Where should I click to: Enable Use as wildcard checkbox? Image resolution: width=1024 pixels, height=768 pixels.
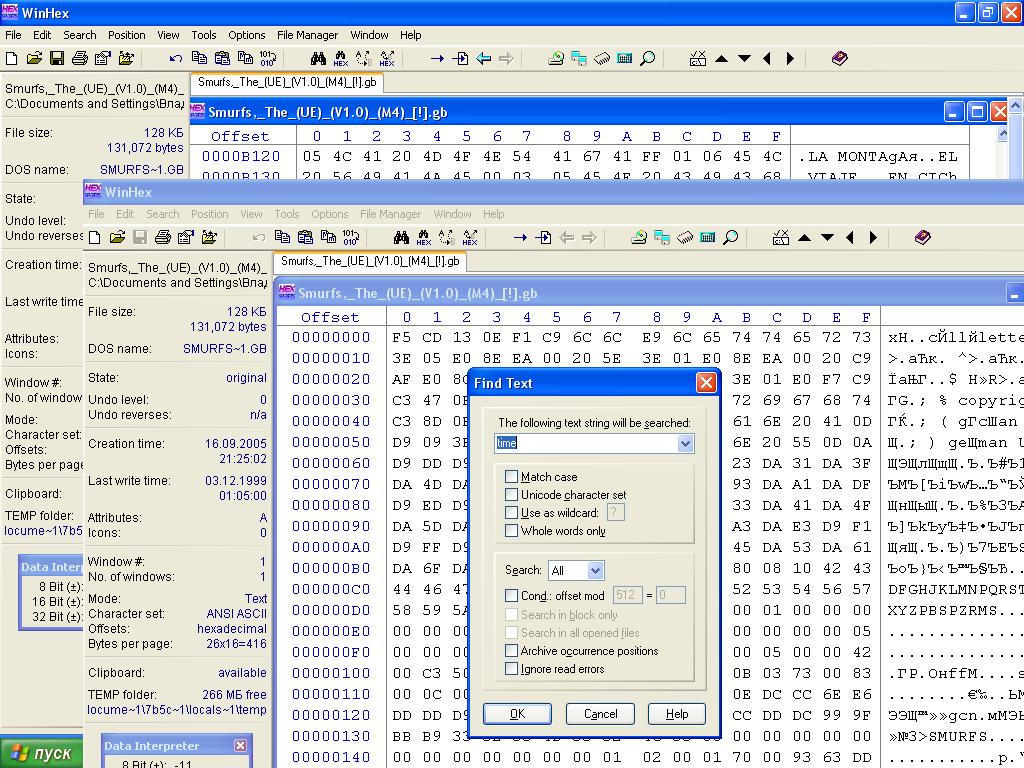pyautogui.click(x=511, y=513)
